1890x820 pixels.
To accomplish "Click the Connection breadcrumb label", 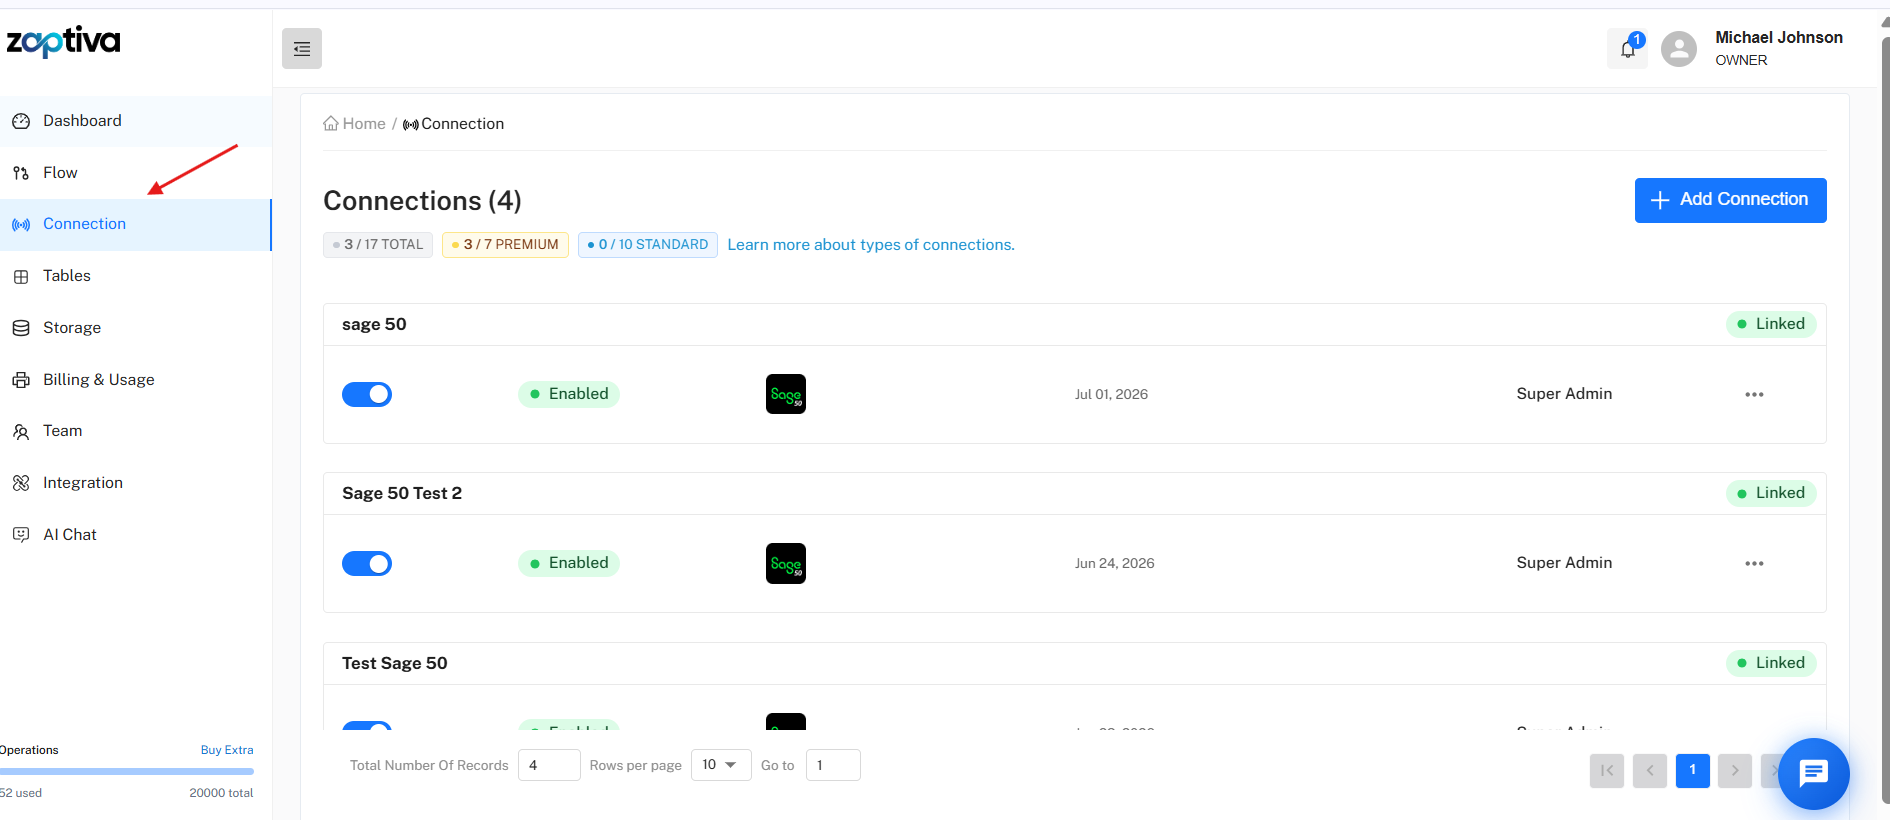I will (462, 124).
